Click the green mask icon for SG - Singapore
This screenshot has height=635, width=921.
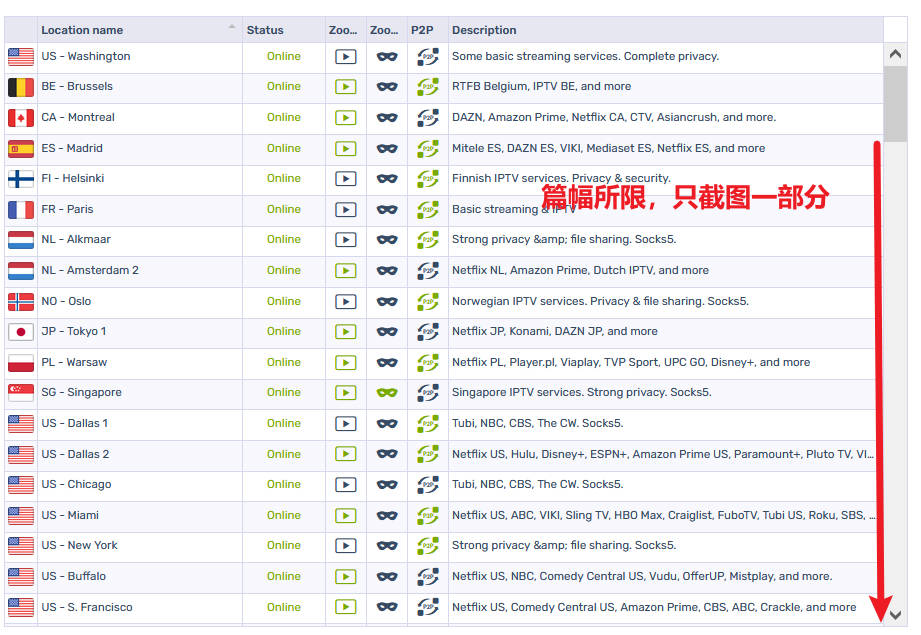(x=387, y=393)
